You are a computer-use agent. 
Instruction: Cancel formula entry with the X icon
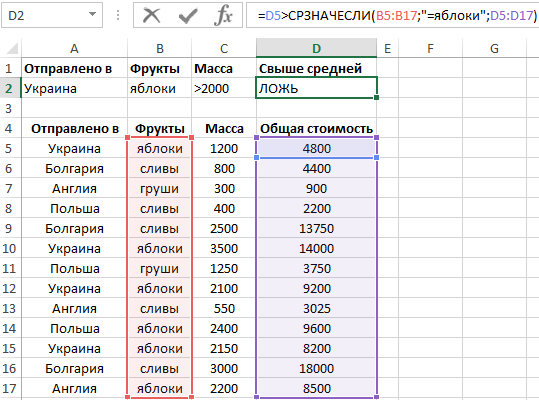tap(152, 15)
